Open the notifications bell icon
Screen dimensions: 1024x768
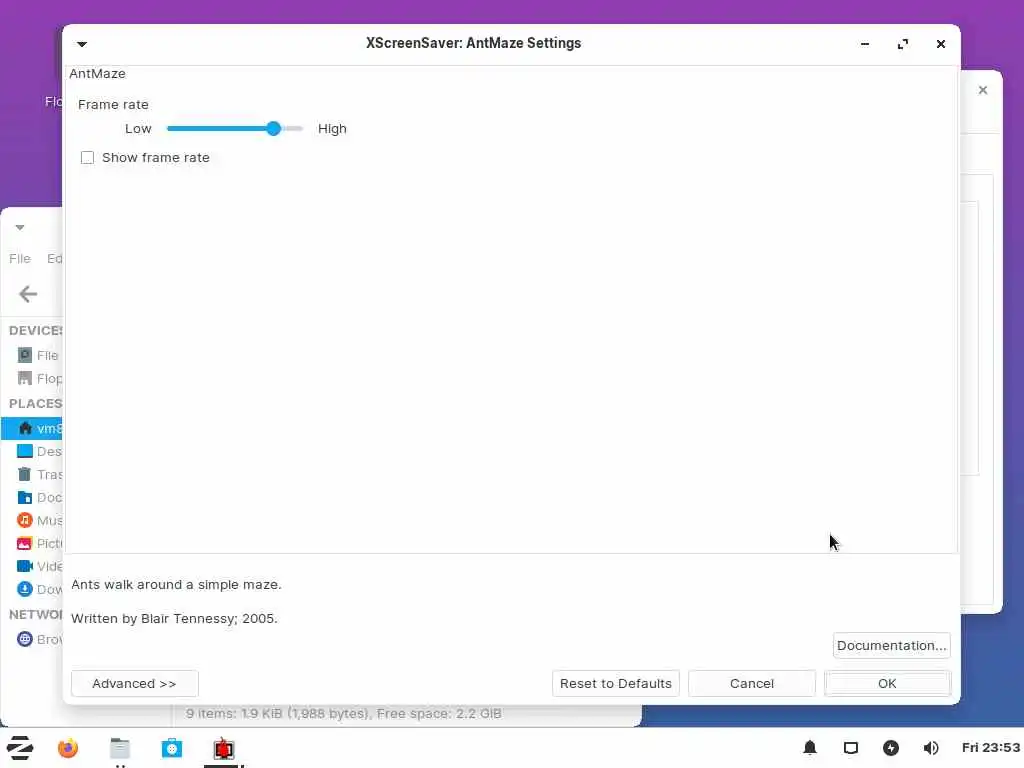(810, 748)
